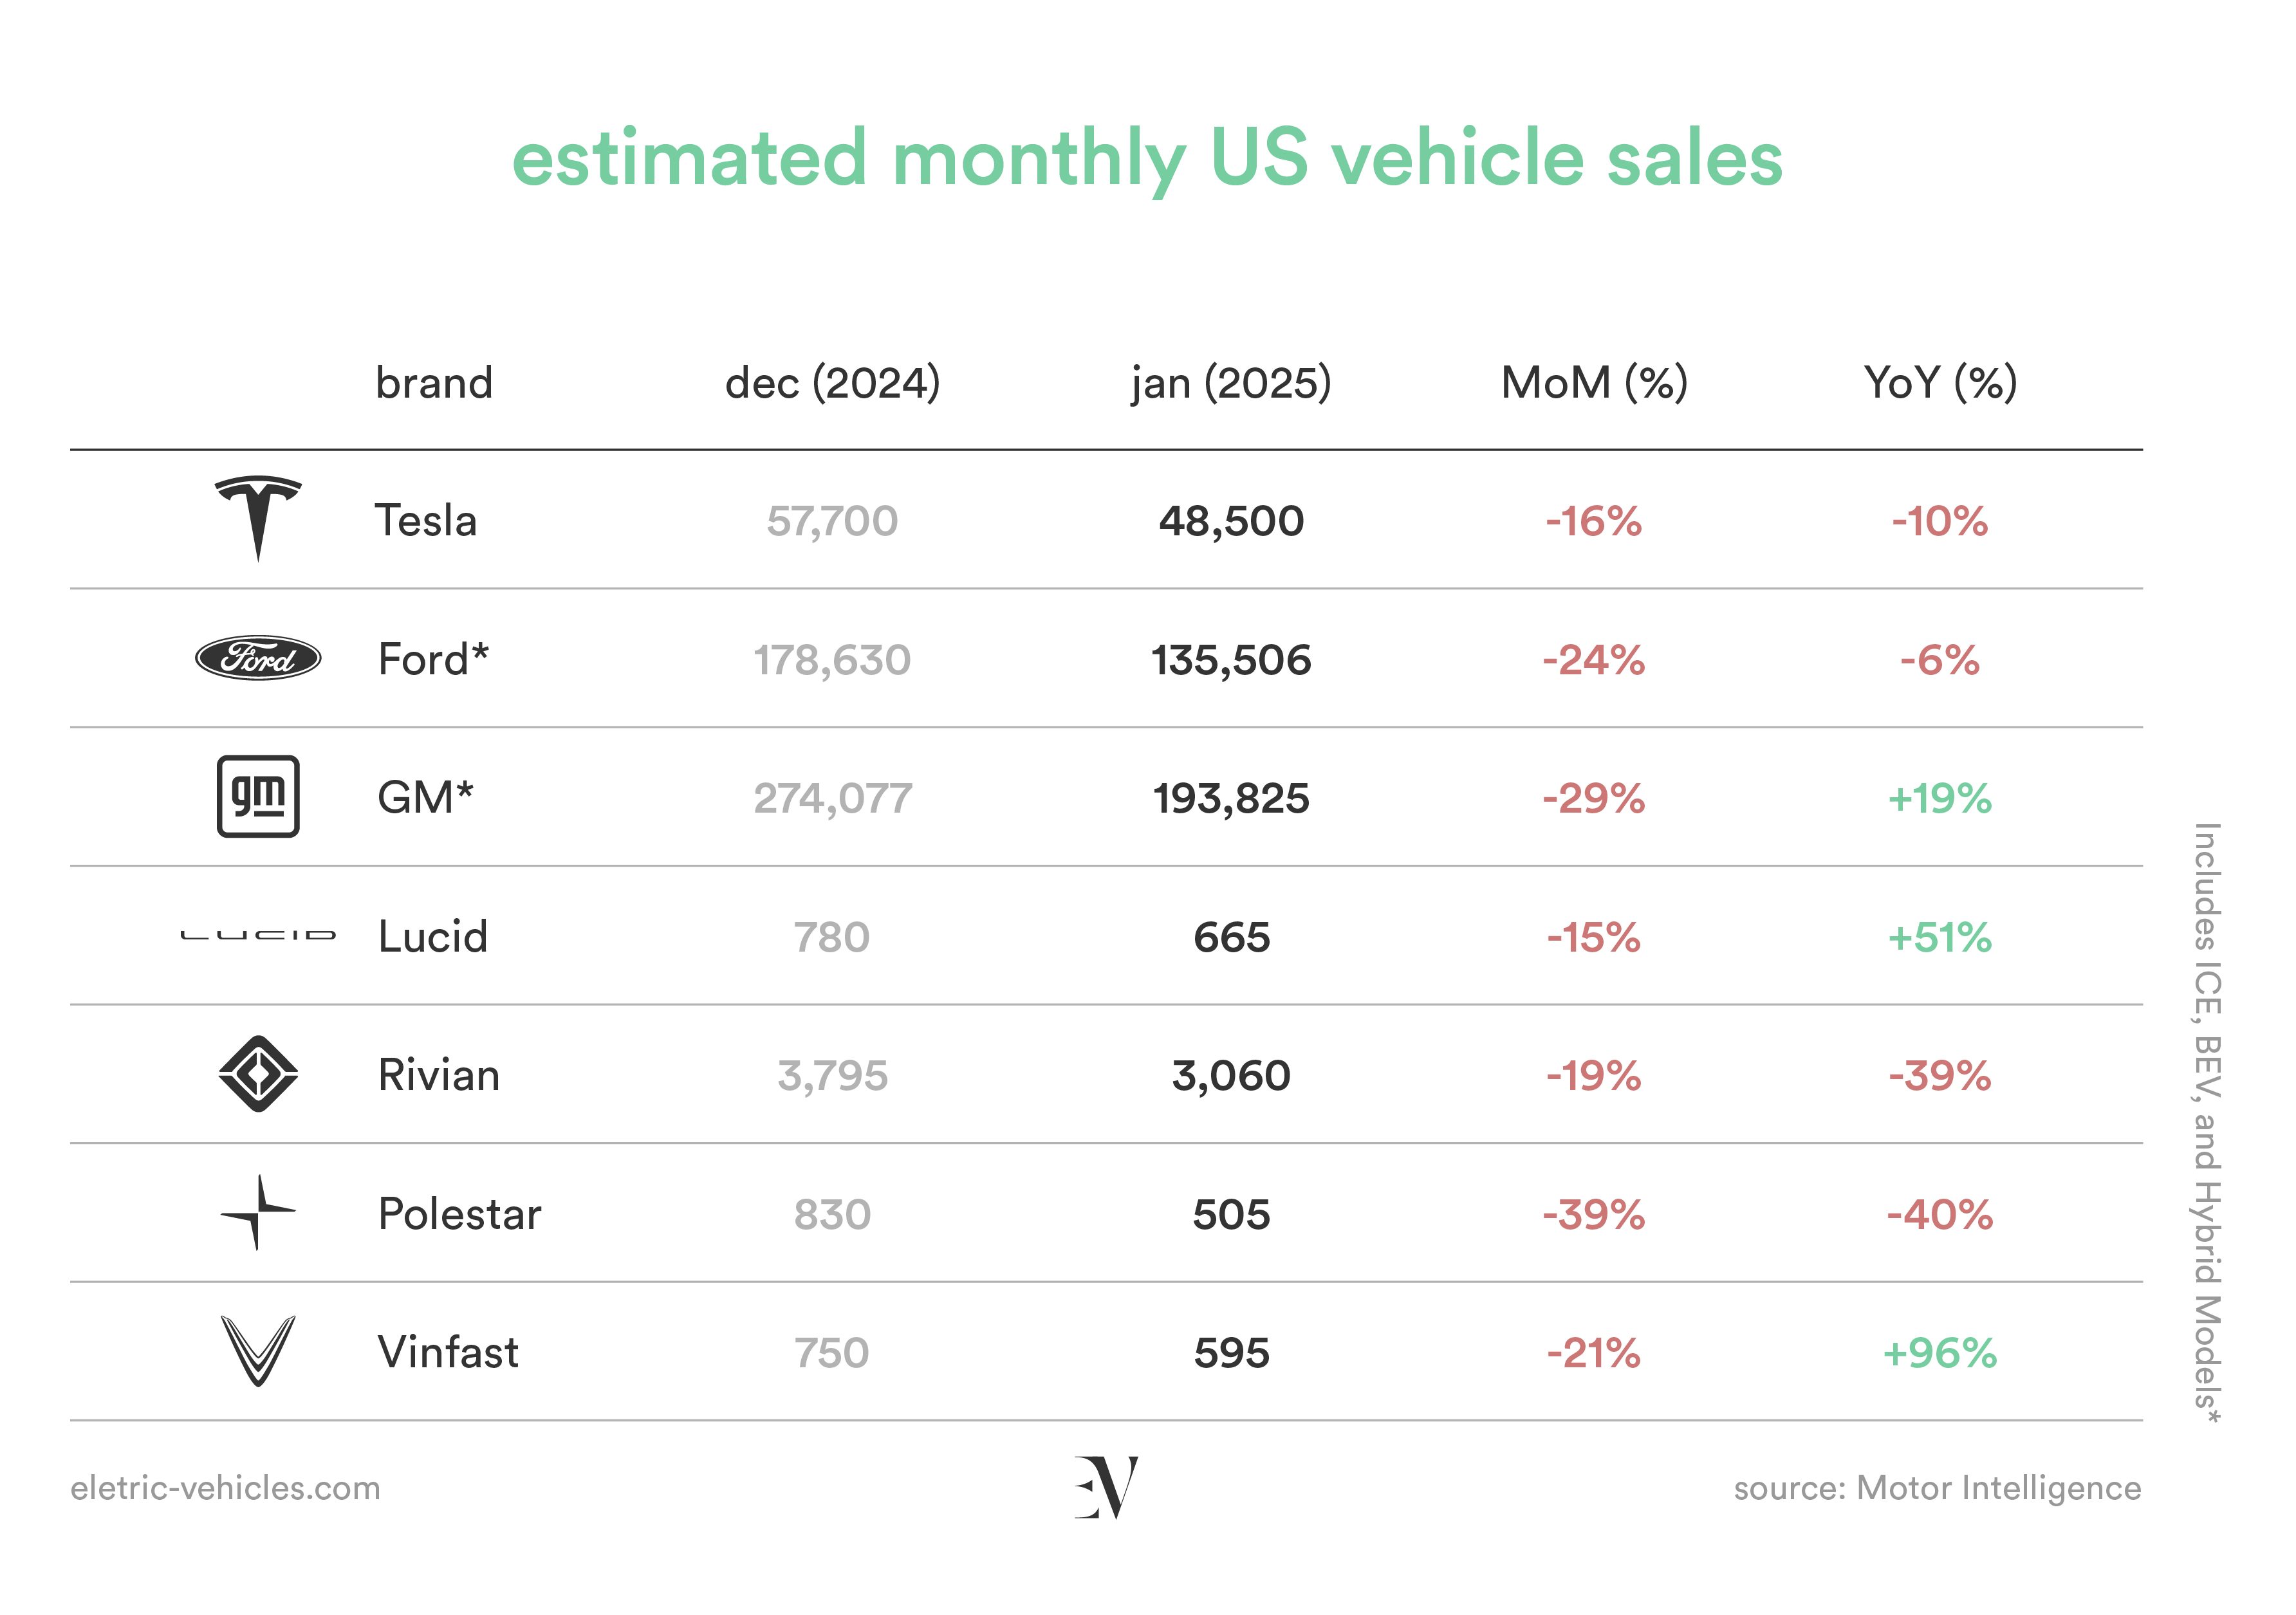Select the Rivian diamond logo
Viewport: 2296px width, 1615px height.
click(258, 1074)
